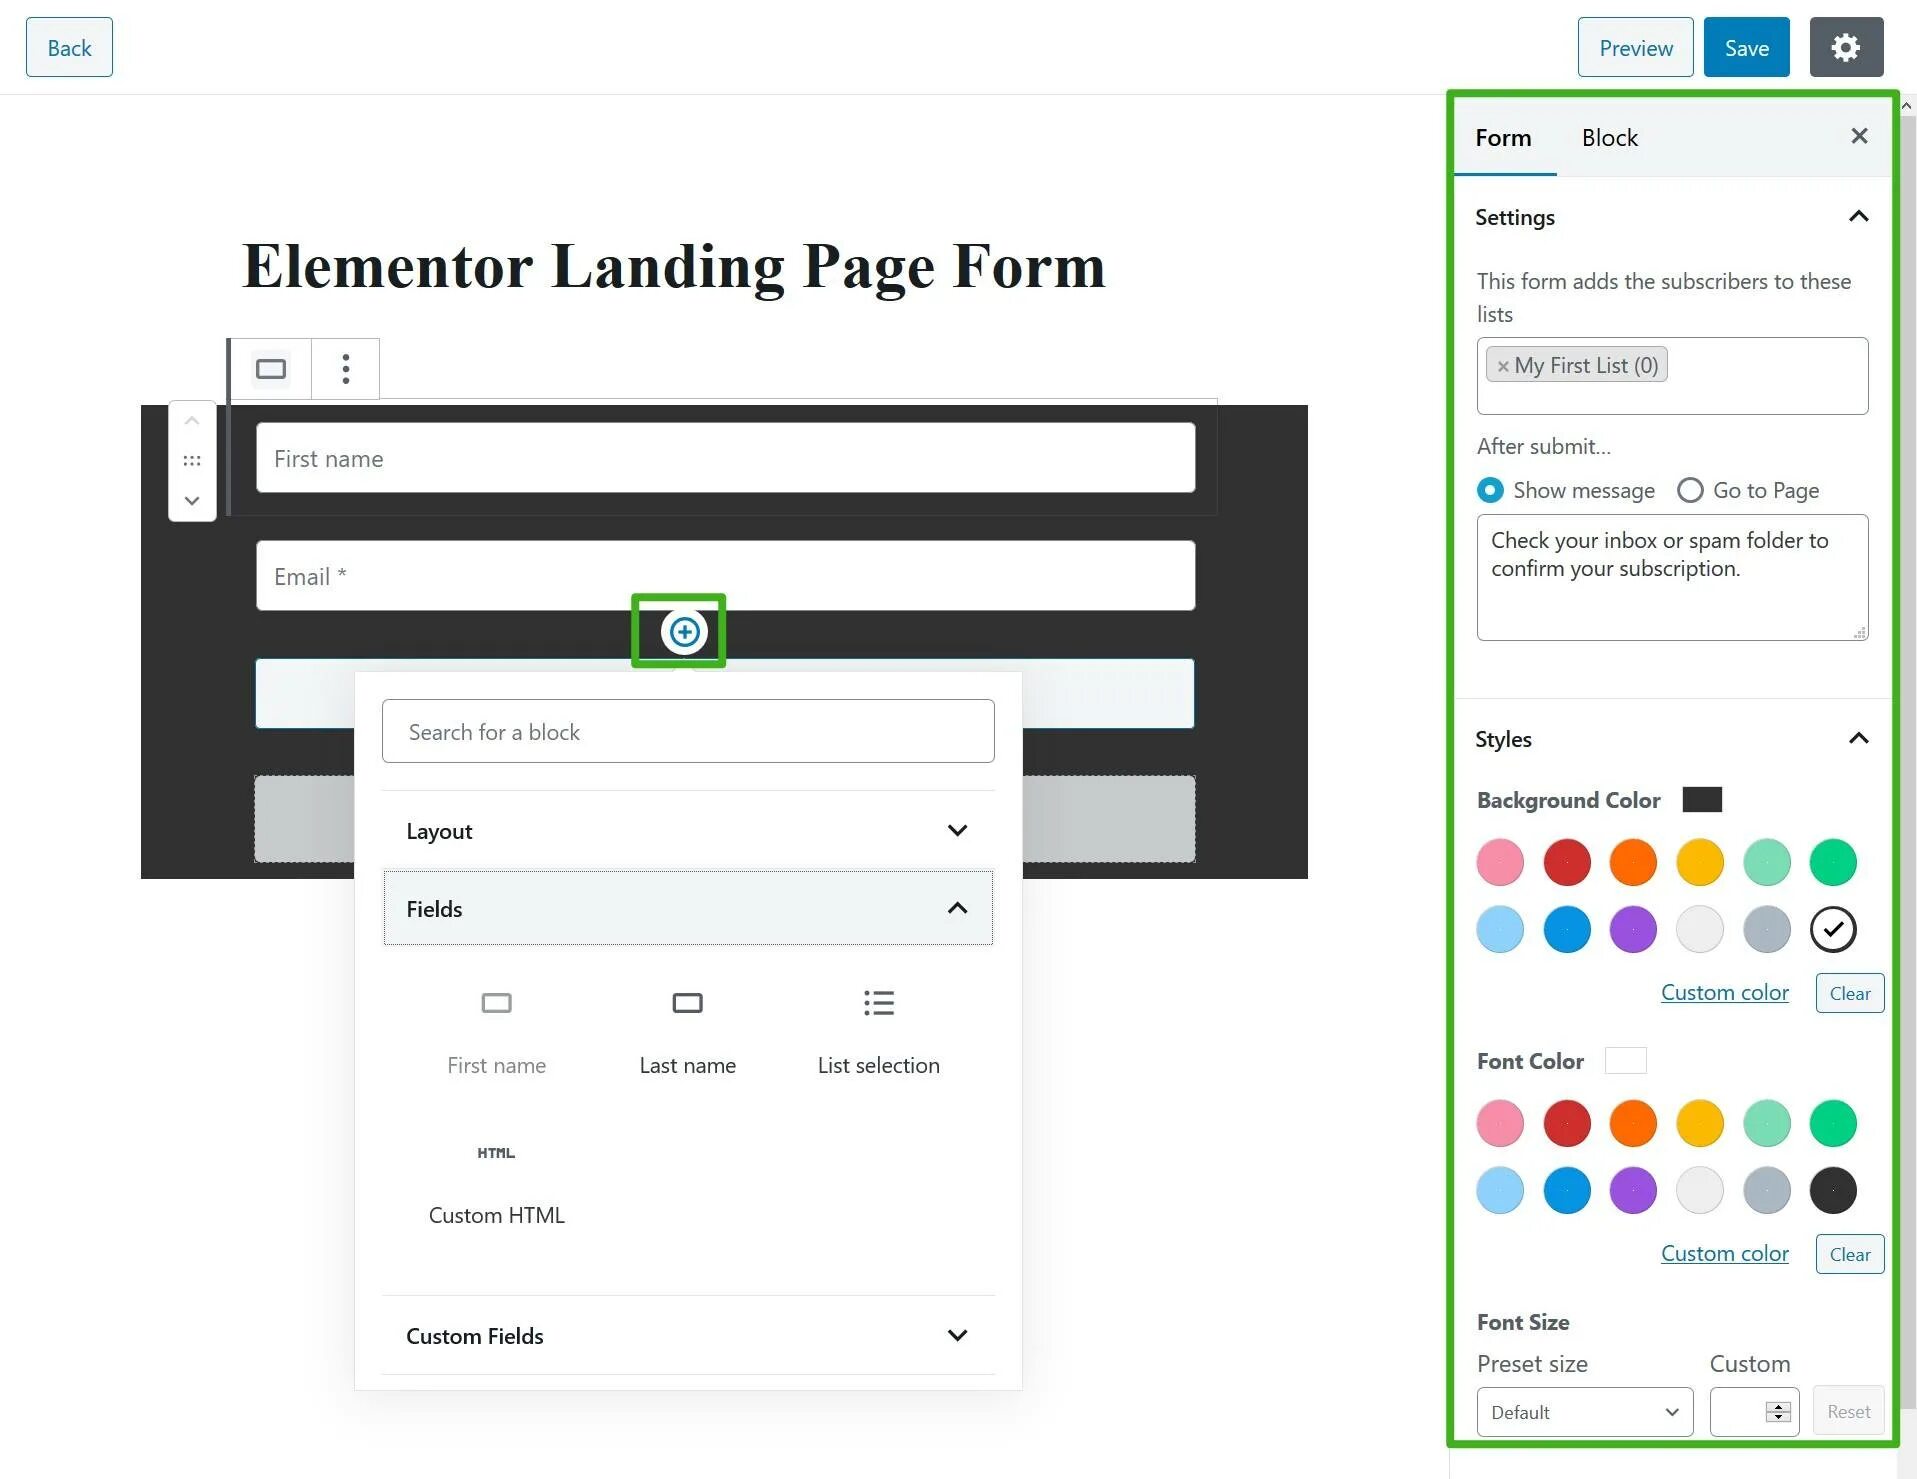Pick yellow font color swatch
The width and height of the screenshot is (1917, 1479).
pos(1700,1123)
